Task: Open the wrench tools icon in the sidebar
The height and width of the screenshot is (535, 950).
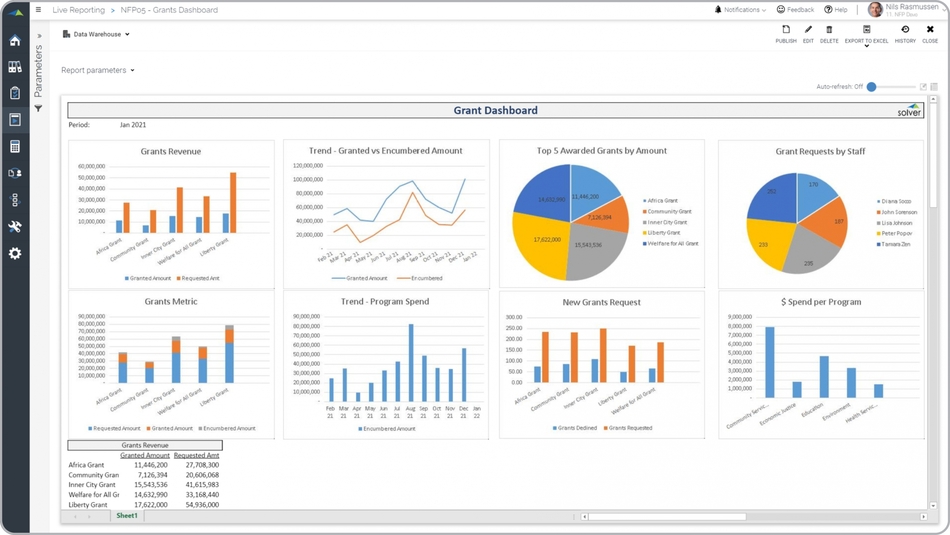Action: [x=15, y=227]
